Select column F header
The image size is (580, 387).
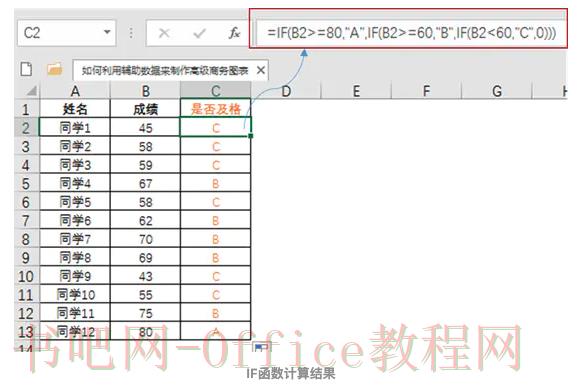click(426, 91)
